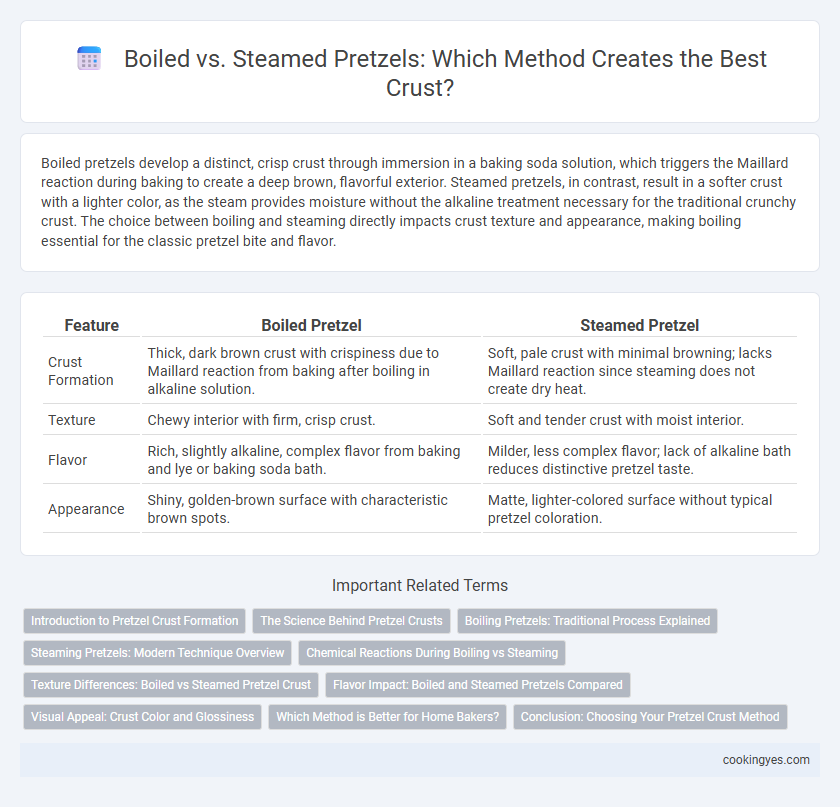The image size is (840, 807).
Task: Select the 'Crust Formation' row label
Action: (x=81, y=371)
